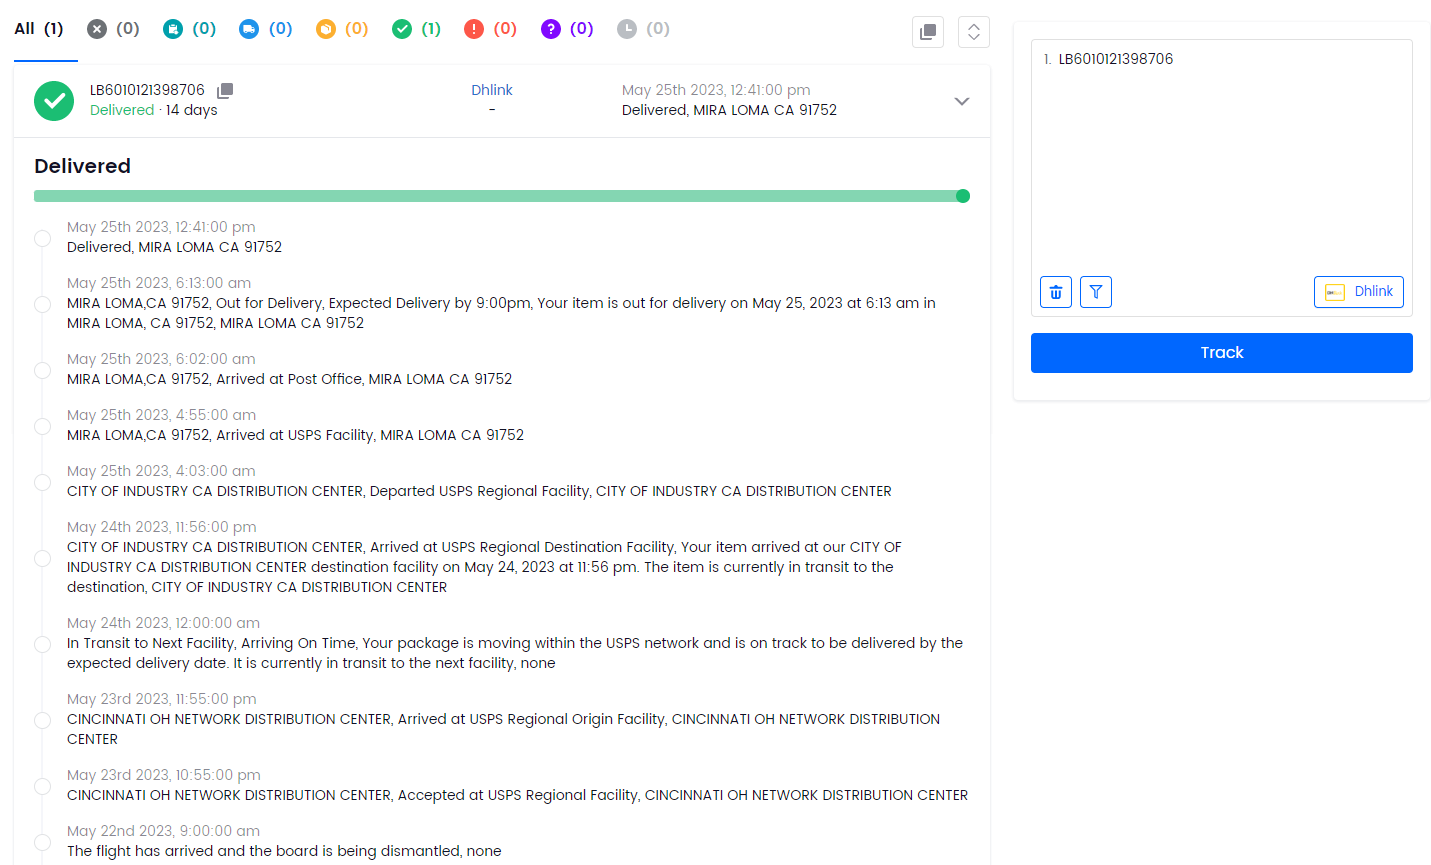The height and width of the screenshot is (865, 1431).
Task: Click the timeline marker for 6:02:00 am event
Action: pos(42,370)
